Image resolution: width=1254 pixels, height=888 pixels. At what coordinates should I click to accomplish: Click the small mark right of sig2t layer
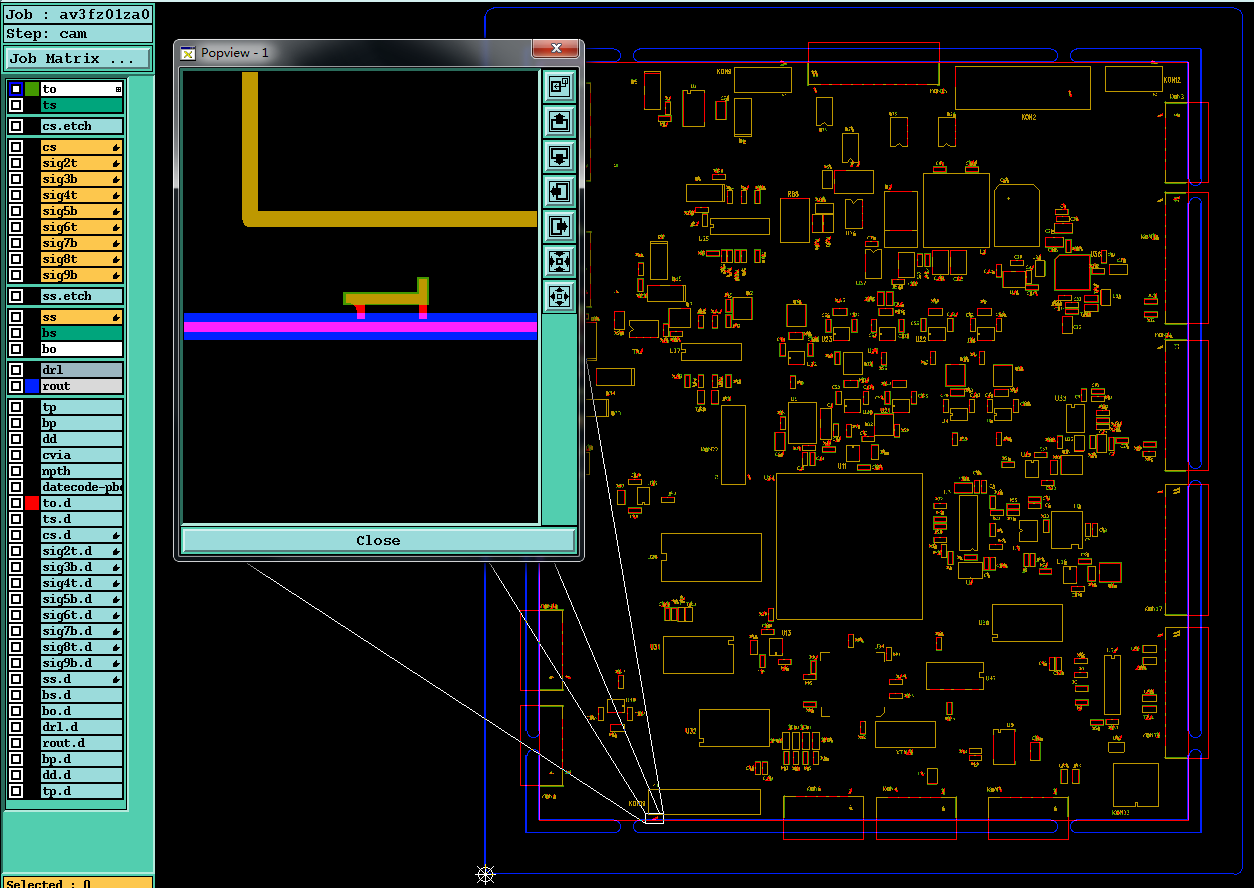[x=116, y=163]
